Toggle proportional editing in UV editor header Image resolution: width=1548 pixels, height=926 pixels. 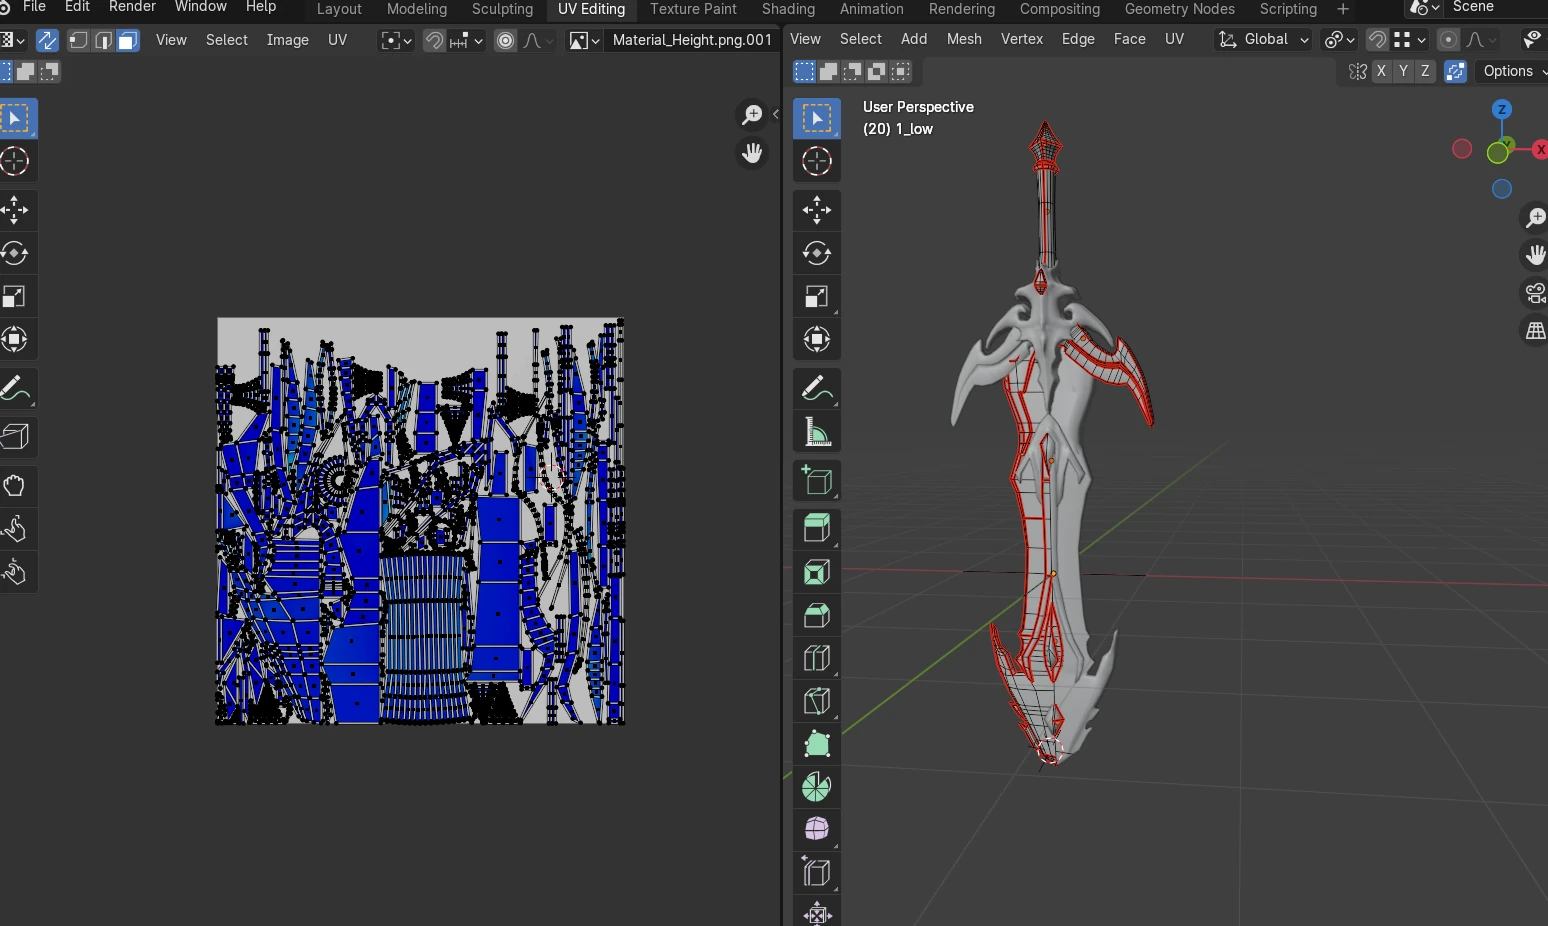point(506,41)
